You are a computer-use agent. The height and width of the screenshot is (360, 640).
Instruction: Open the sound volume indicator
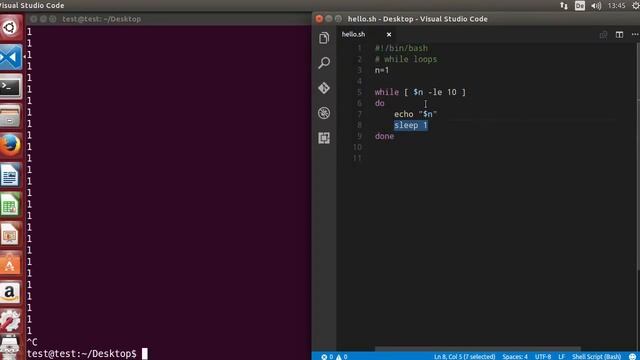point(596,6)
